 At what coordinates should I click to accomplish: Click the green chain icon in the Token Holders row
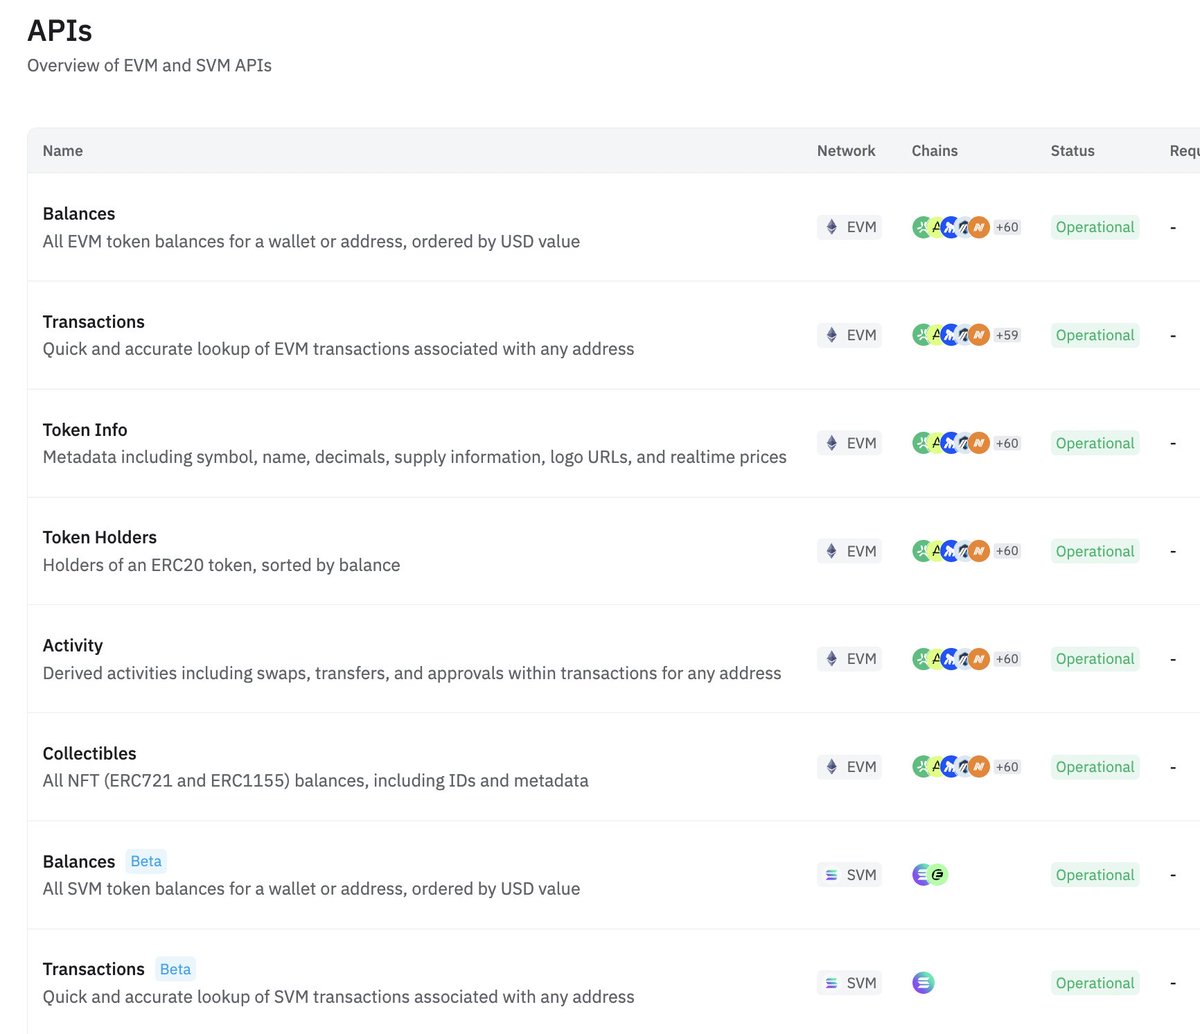coord(922,551)
